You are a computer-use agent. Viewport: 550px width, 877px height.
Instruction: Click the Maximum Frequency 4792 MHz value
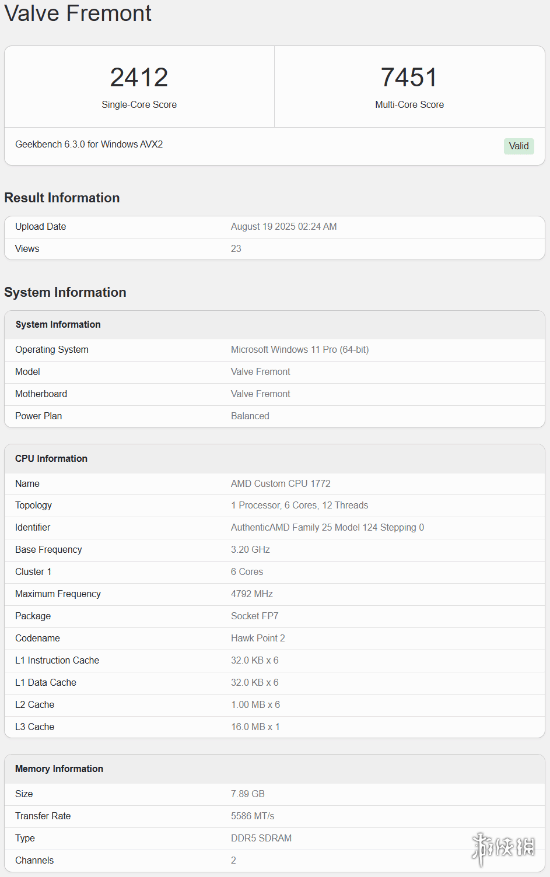coord(252,594)
